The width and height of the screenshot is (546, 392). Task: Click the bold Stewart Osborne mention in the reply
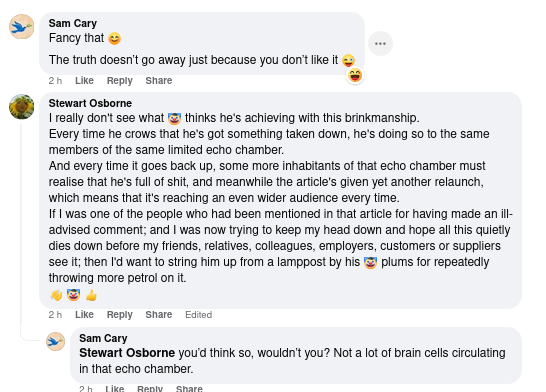(127, 353)
